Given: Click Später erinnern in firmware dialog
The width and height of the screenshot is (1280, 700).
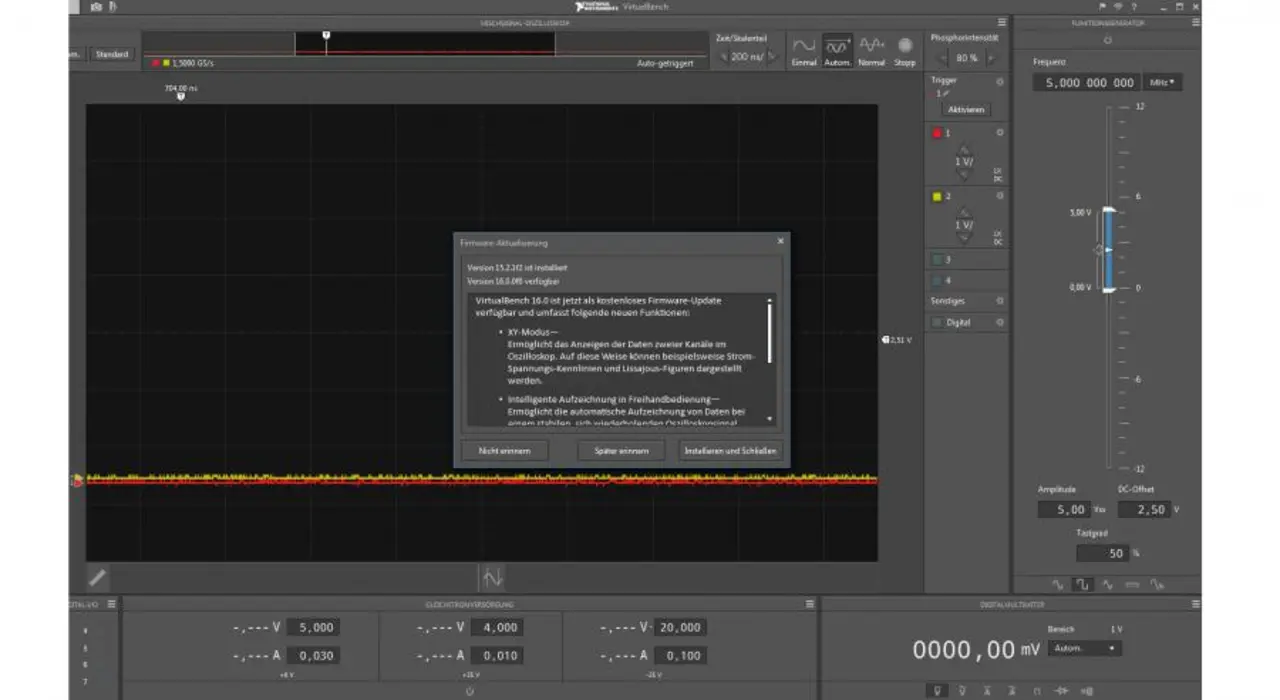Looking at the screenshot, I should tap(621, 450).
